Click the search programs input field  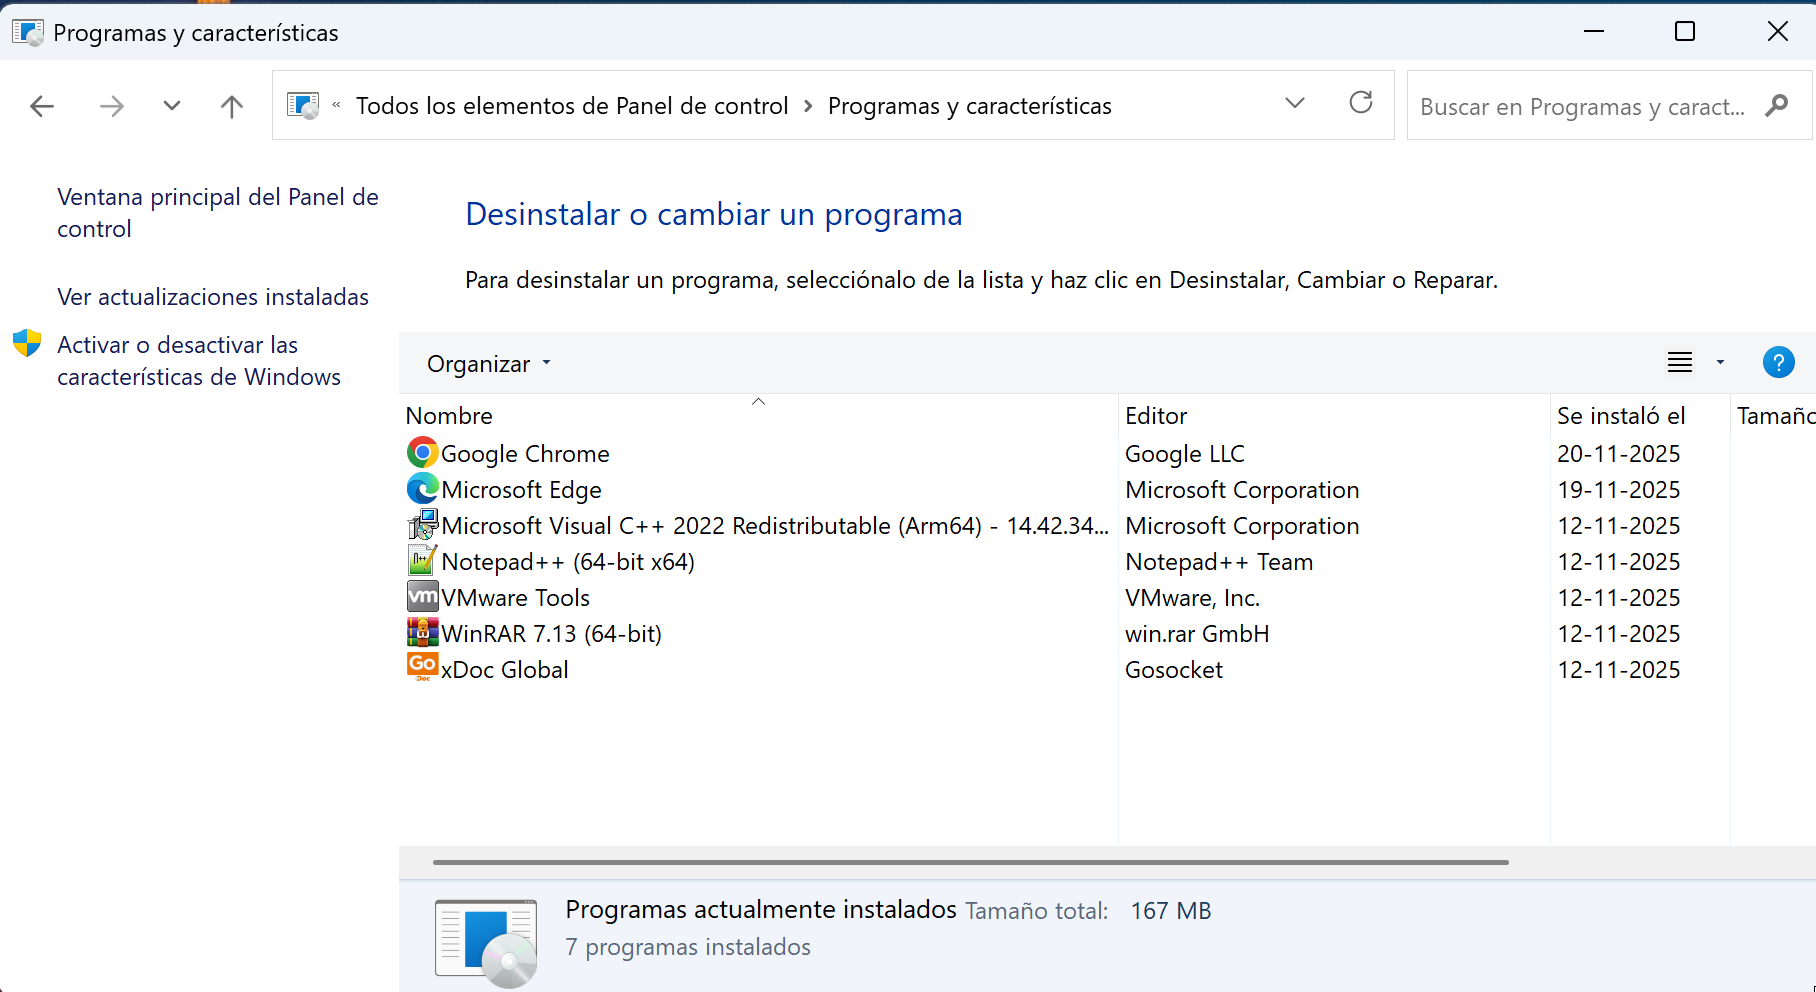point(1583,106)
